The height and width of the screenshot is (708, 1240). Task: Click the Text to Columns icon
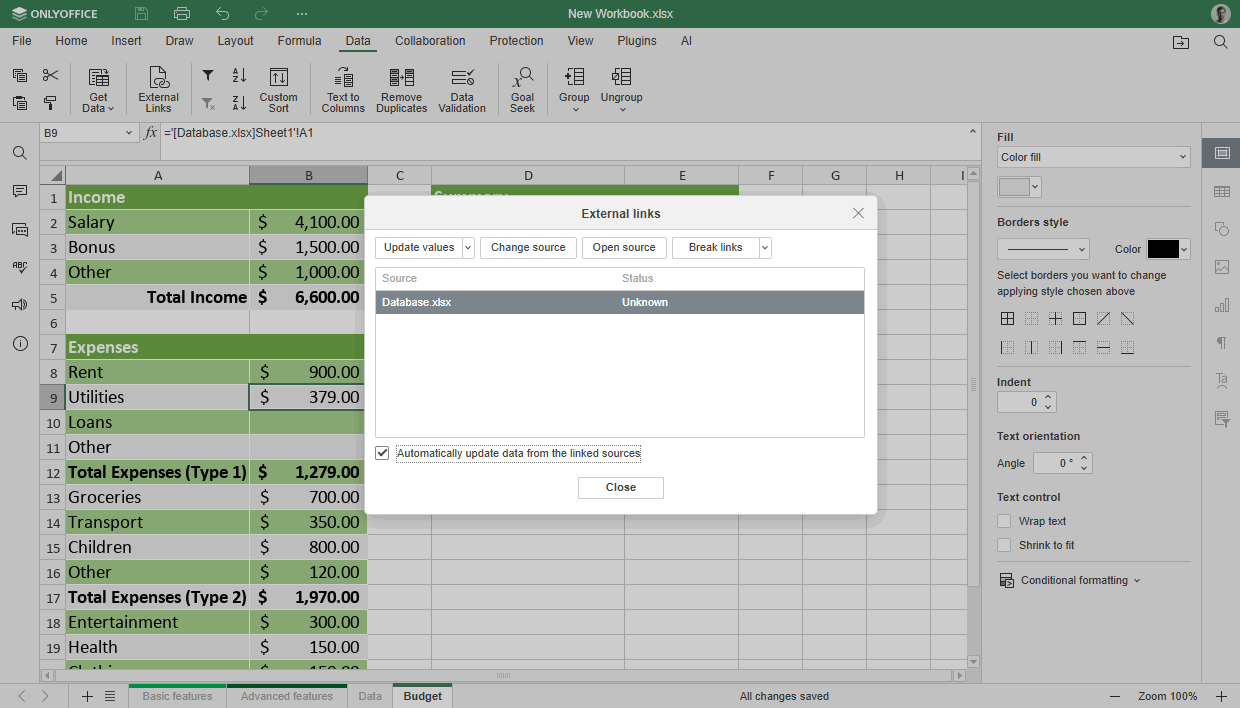[x=343, y=89]
